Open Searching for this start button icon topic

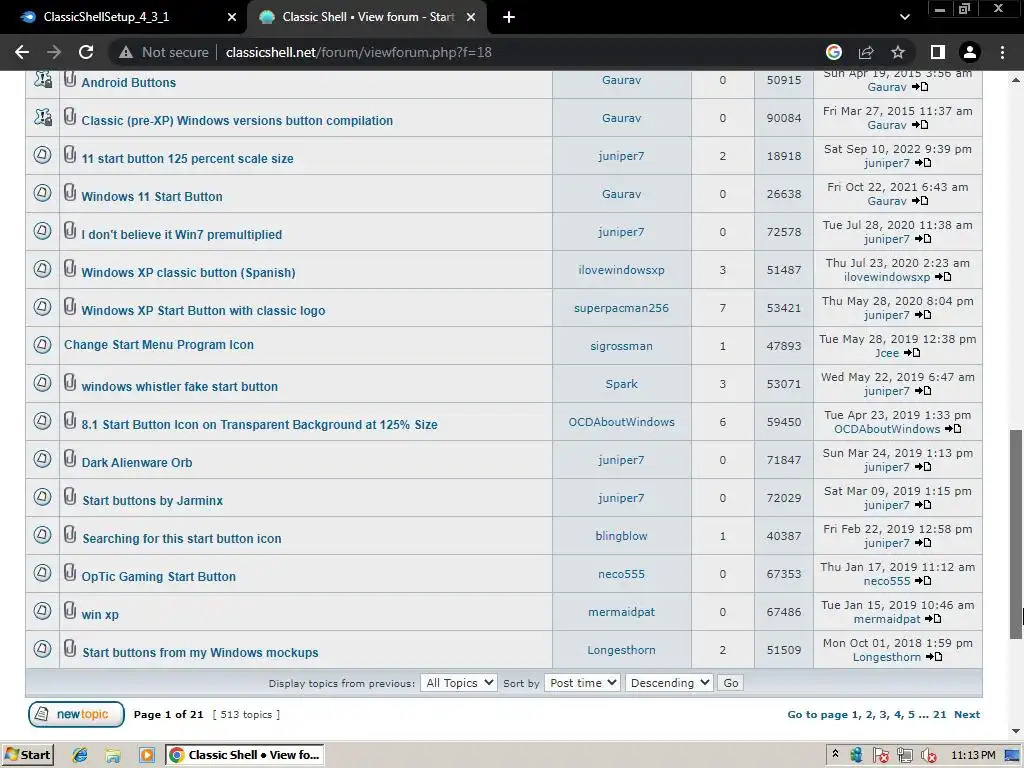click(182, 539)
